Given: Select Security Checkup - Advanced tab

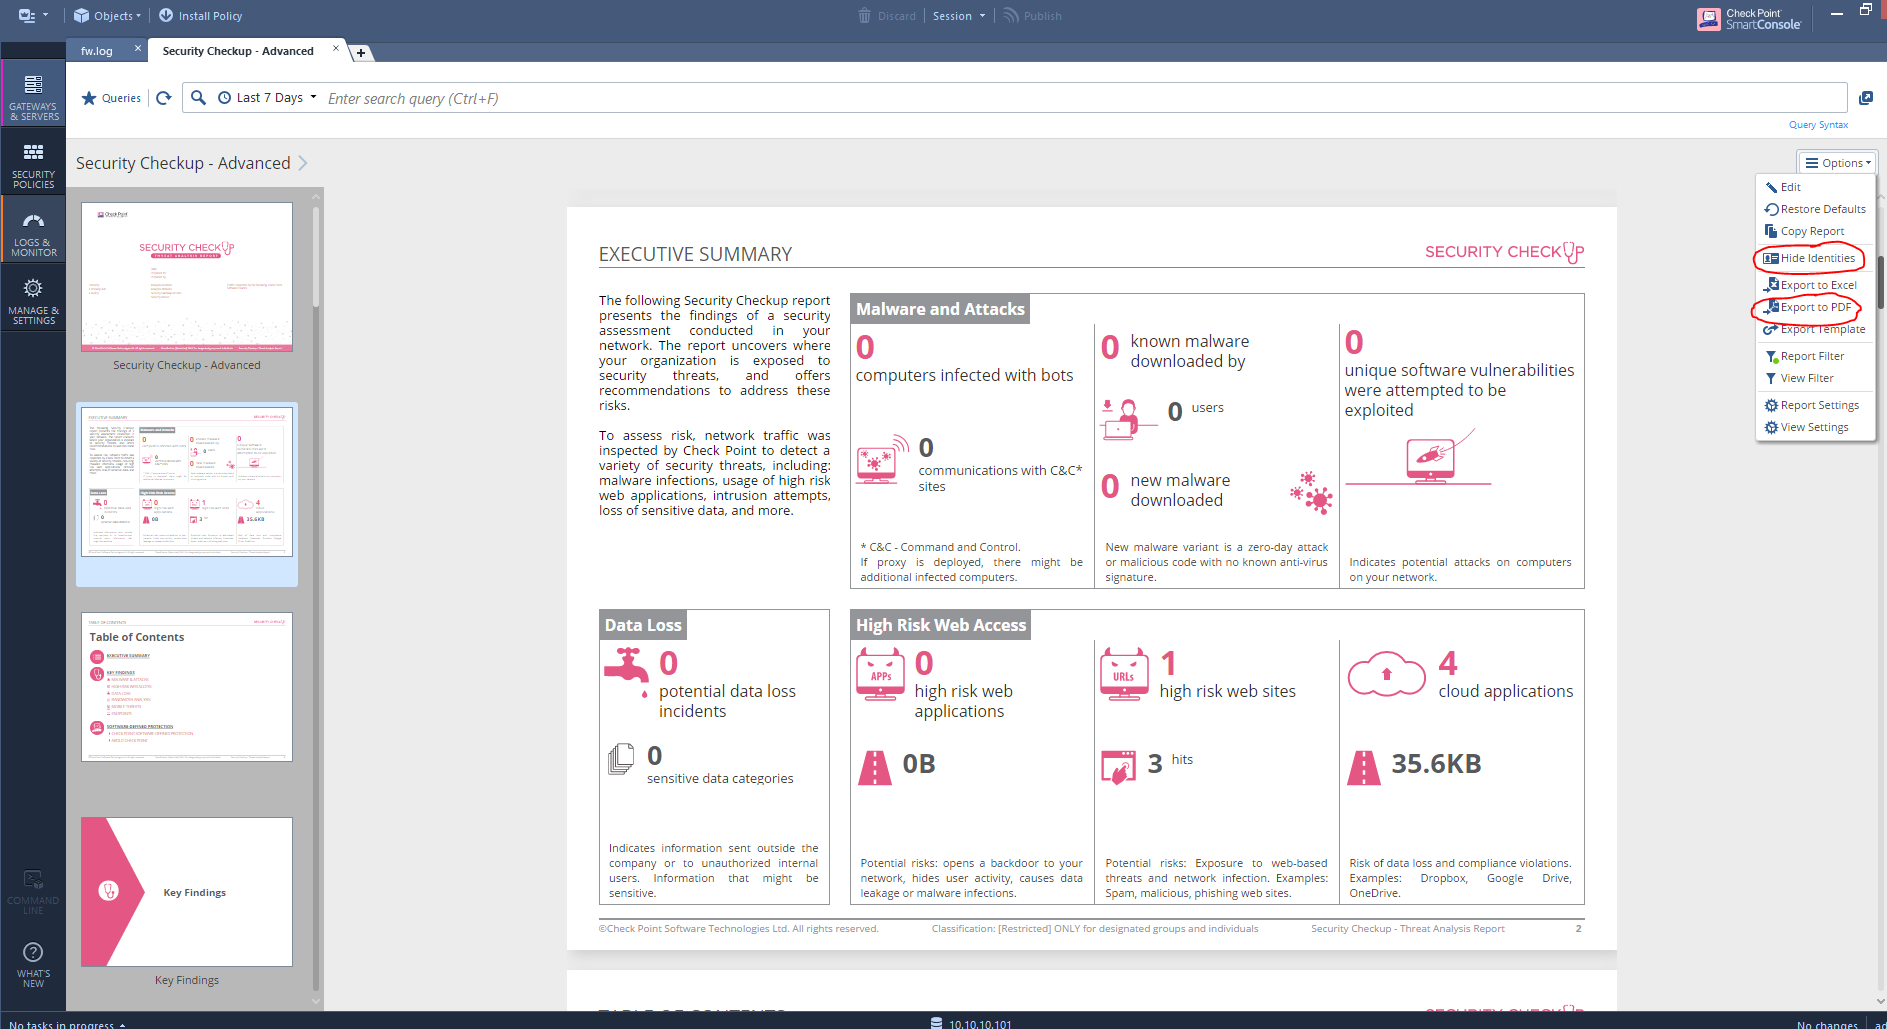Looking at the screenshot, I should [x=238, y=51].
